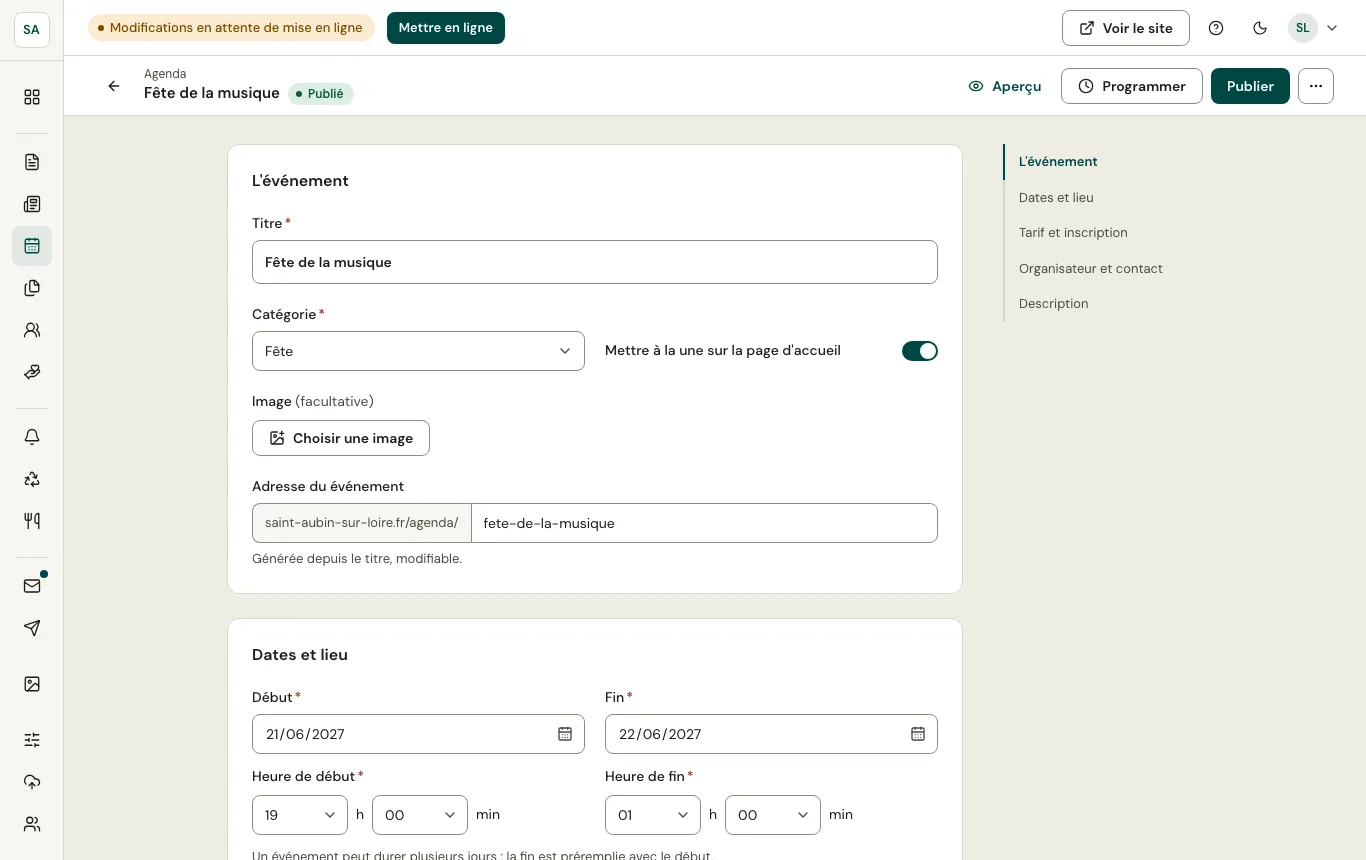Jump to 'Description' section
Screen dimensions: 1366x860
tap(1054, 303)
